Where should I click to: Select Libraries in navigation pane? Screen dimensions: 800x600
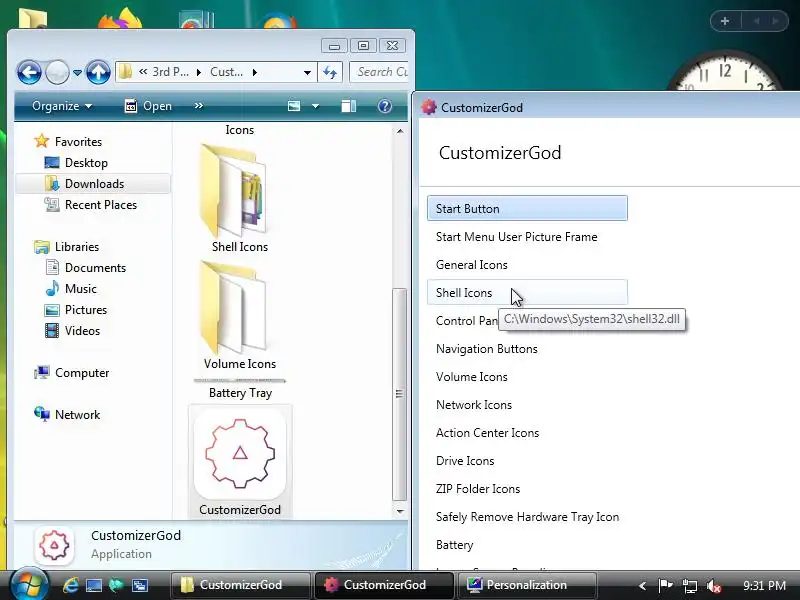coord(67,247)
